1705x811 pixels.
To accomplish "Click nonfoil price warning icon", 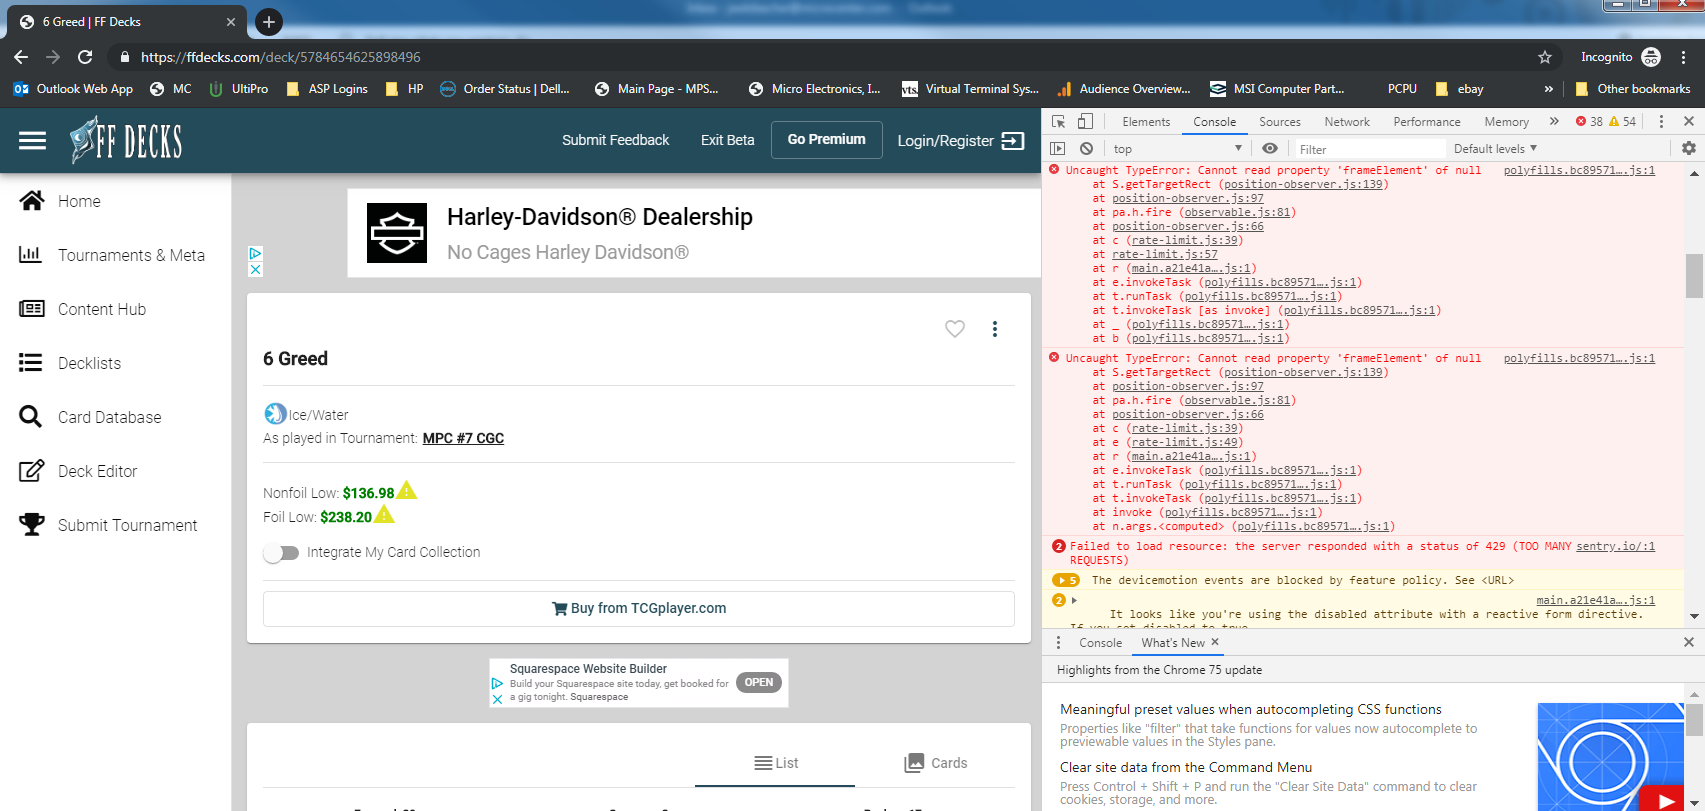I will point(407,491).
